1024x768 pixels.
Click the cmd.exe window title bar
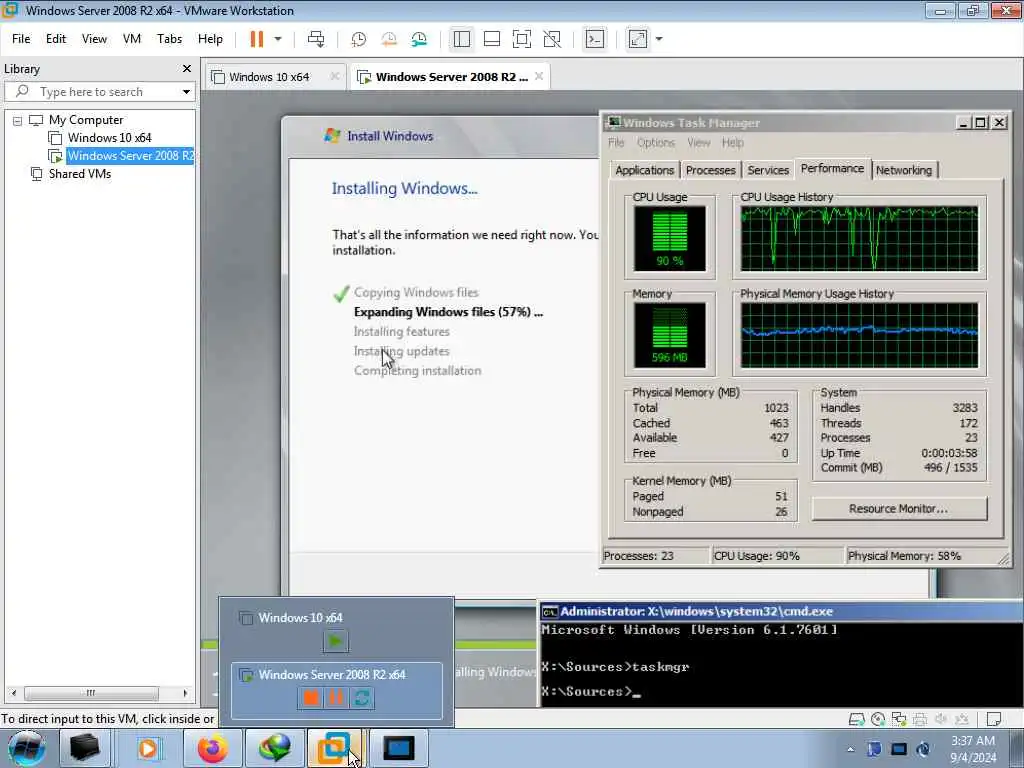click(781, 612)
